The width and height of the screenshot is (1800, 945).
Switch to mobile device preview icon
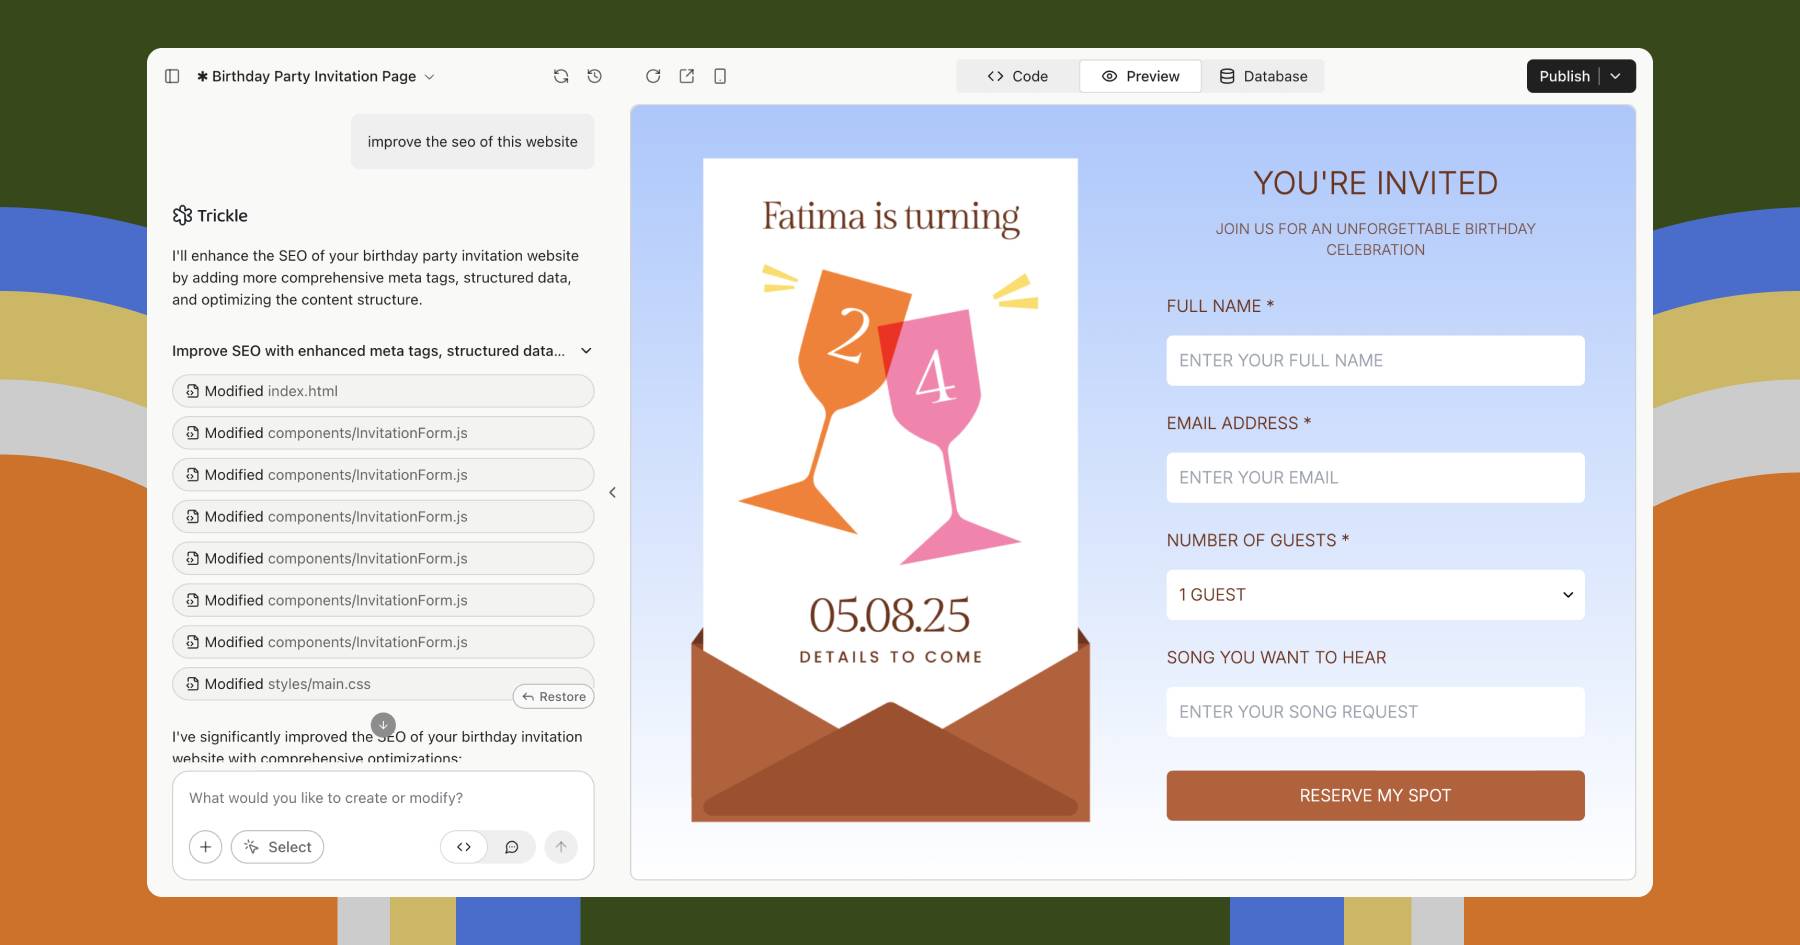(x=720, y=76)
